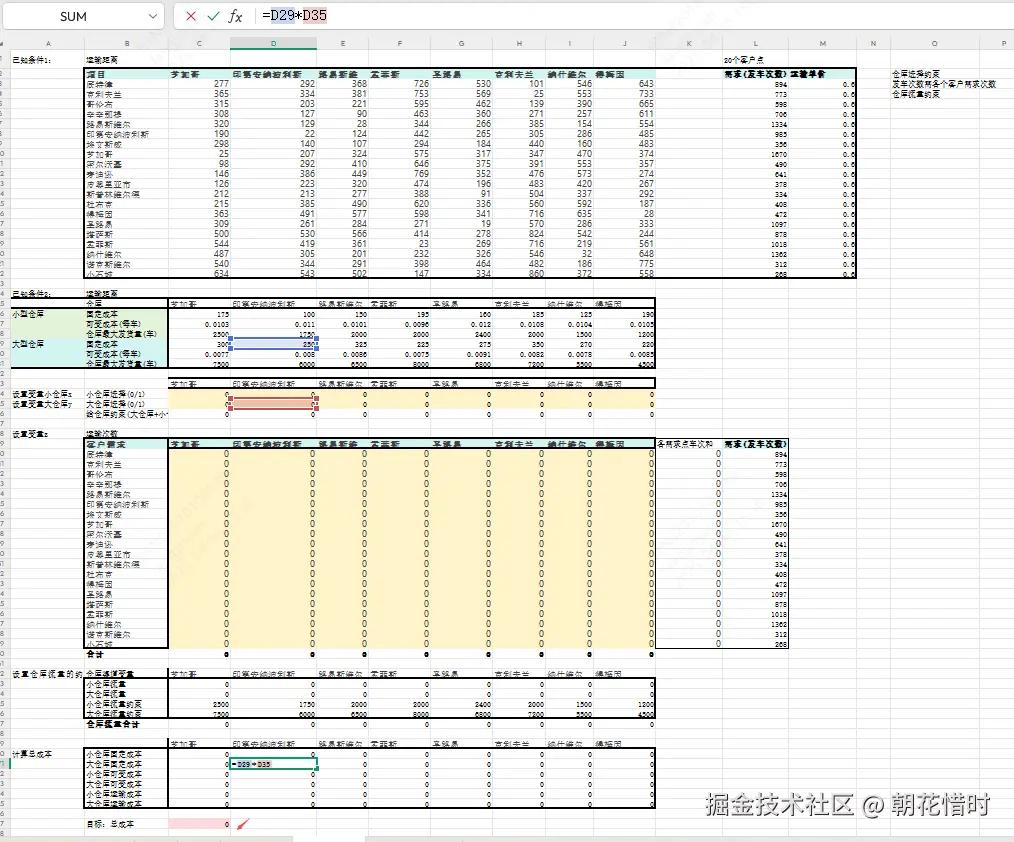Select the distance cell with value 860

click(x=519, y=274)
